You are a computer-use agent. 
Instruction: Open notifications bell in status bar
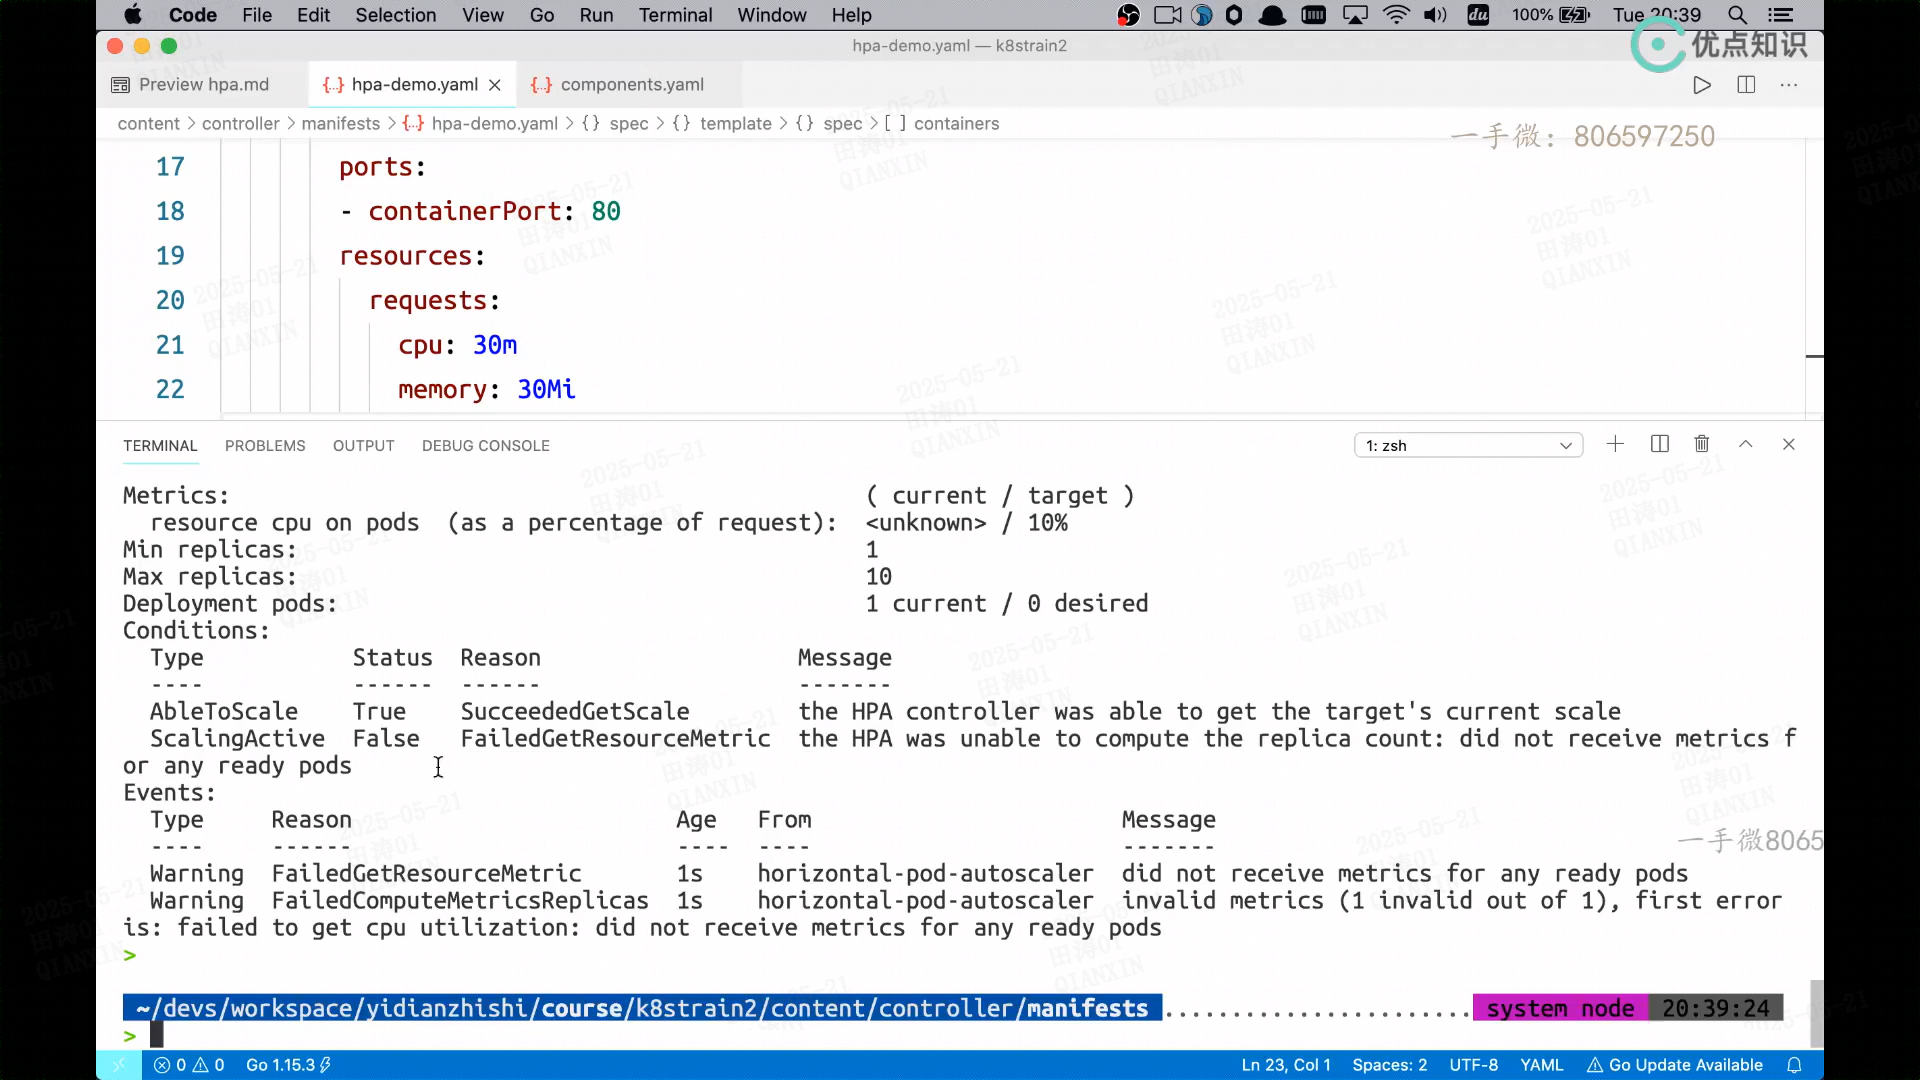click(x=1794, y=1065)
